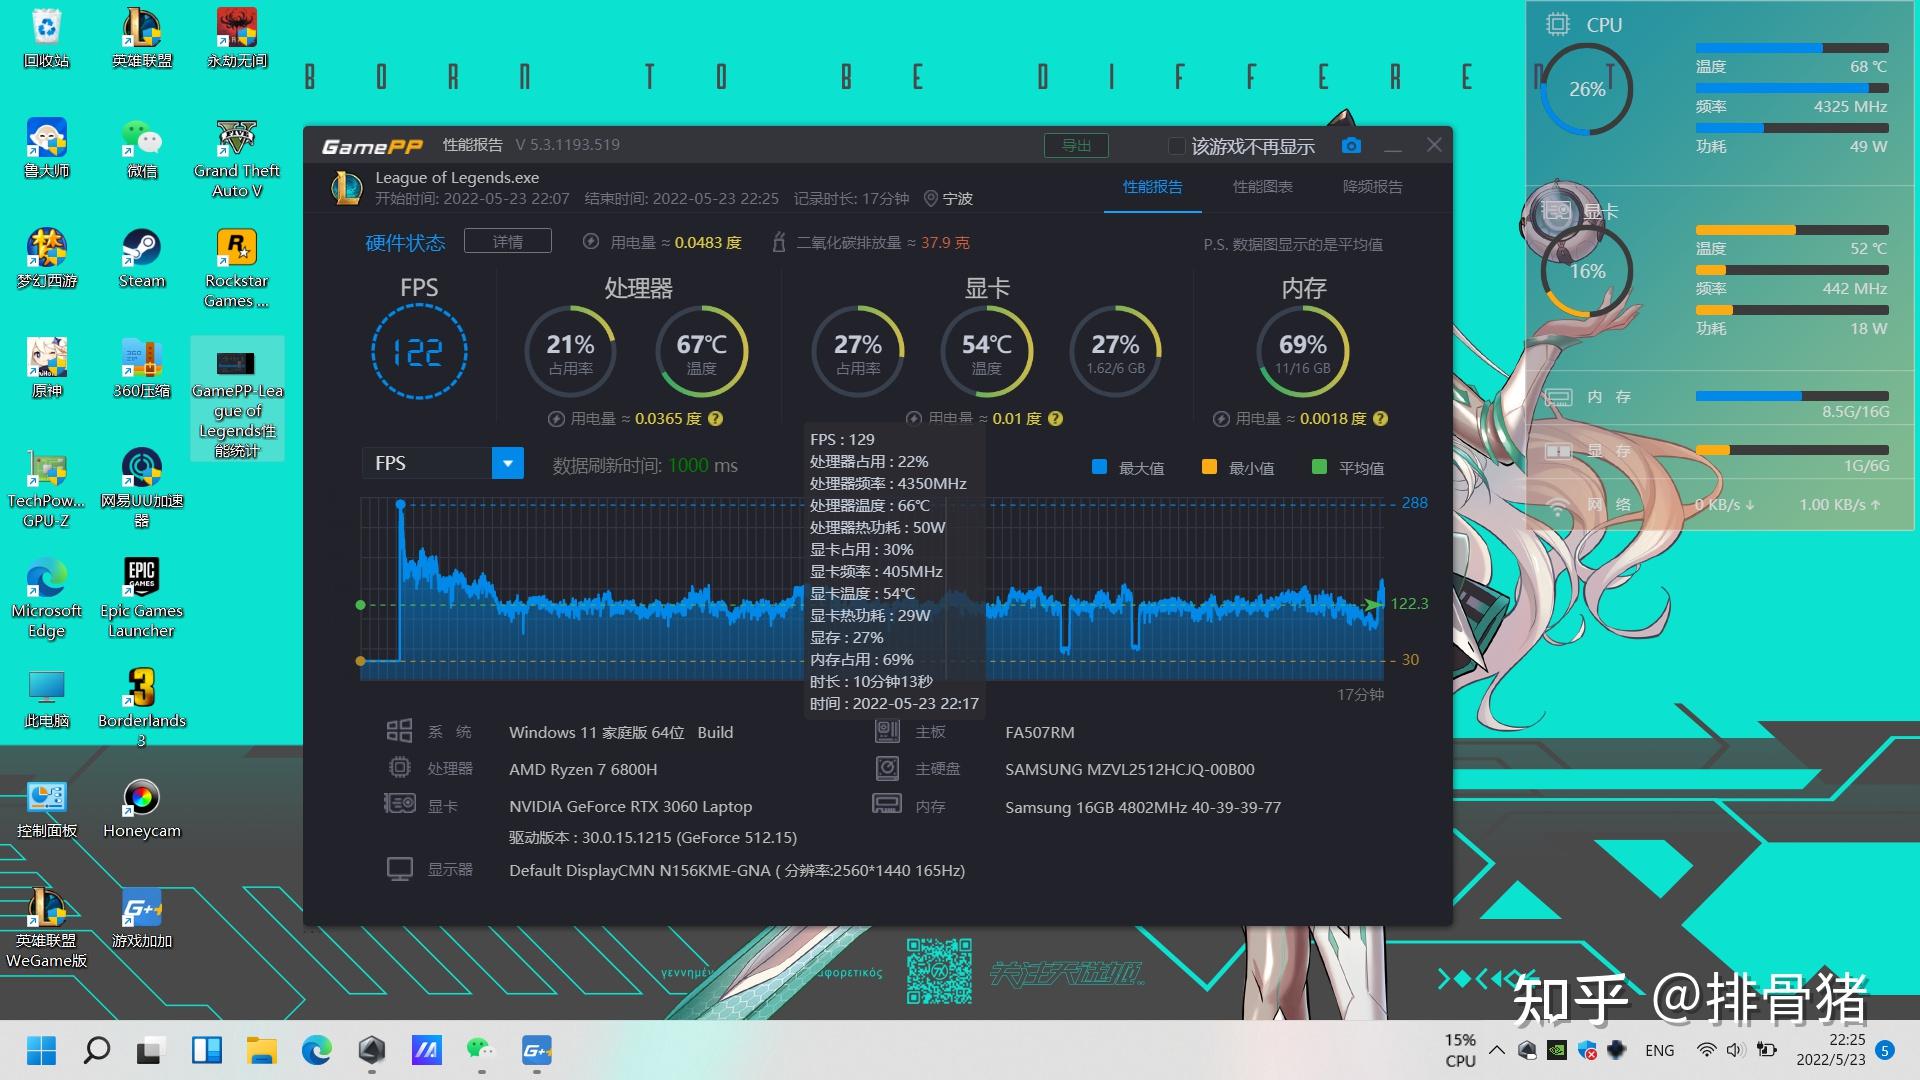Open the Grand Theft Auto V shortcut
Screen dimensions: 1920x1080
click(237, 158)
